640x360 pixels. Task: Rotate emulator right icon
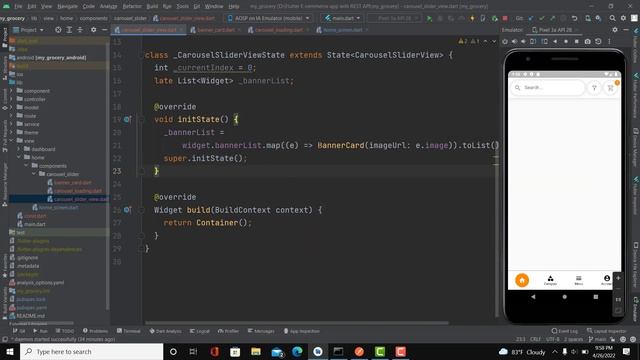click(544, 42)
